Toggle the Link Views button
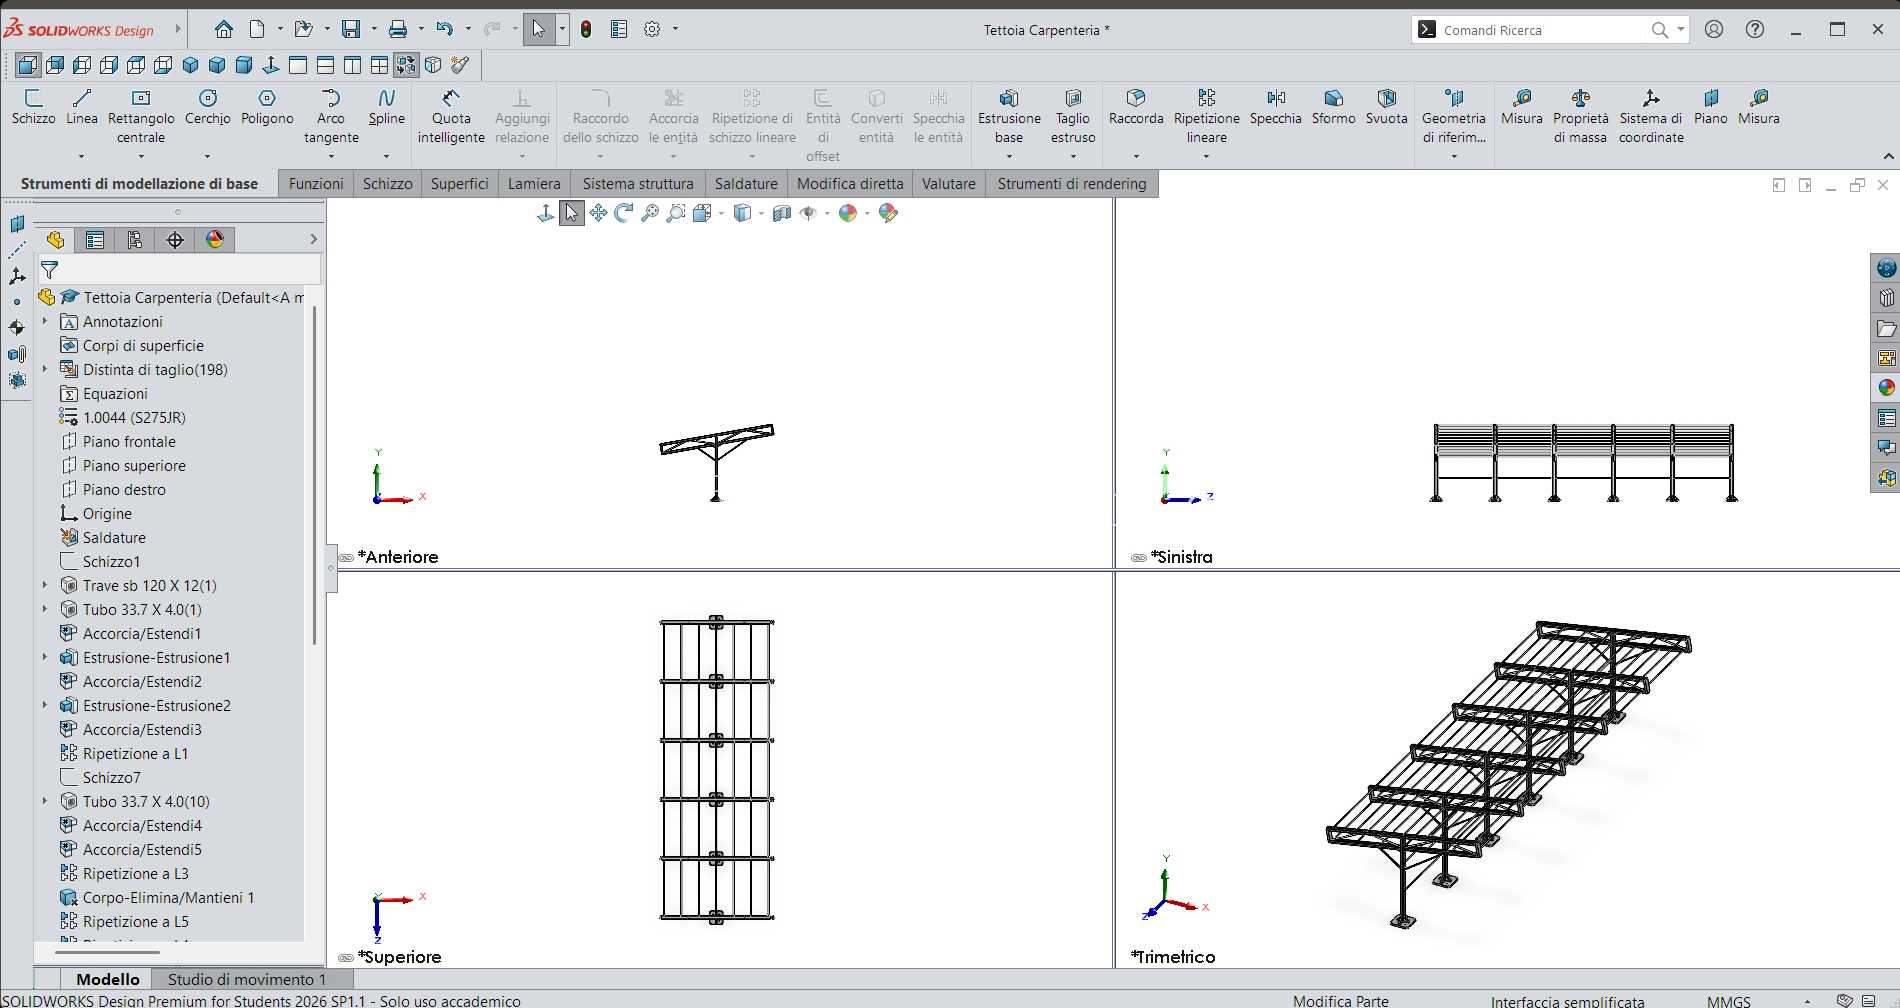The image size is (1900, 1008). 406,66
